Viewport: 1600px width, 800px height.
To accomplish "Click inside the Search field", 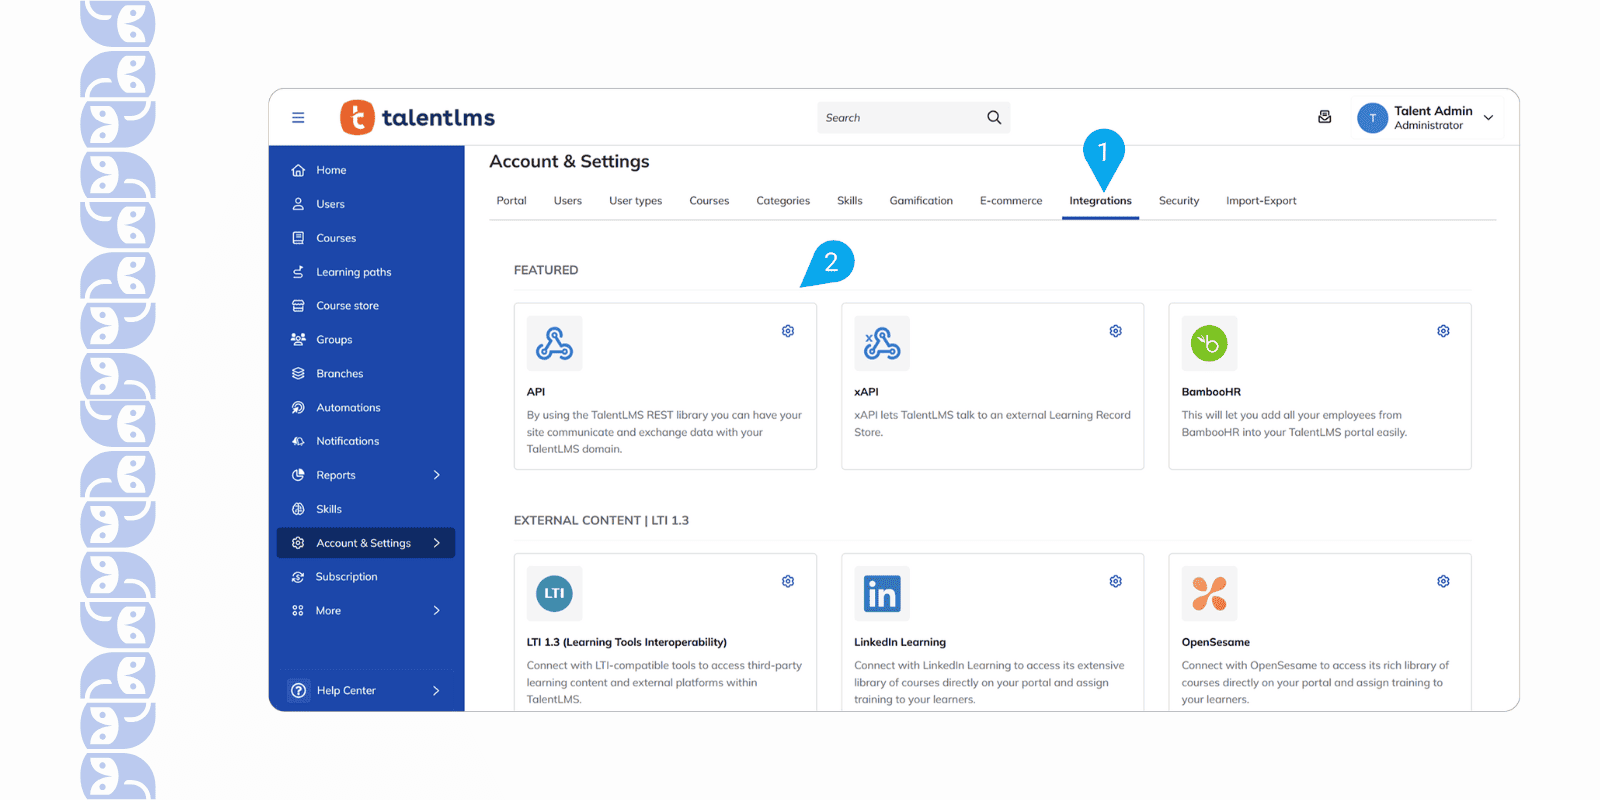I will click(x=914, y=118).
